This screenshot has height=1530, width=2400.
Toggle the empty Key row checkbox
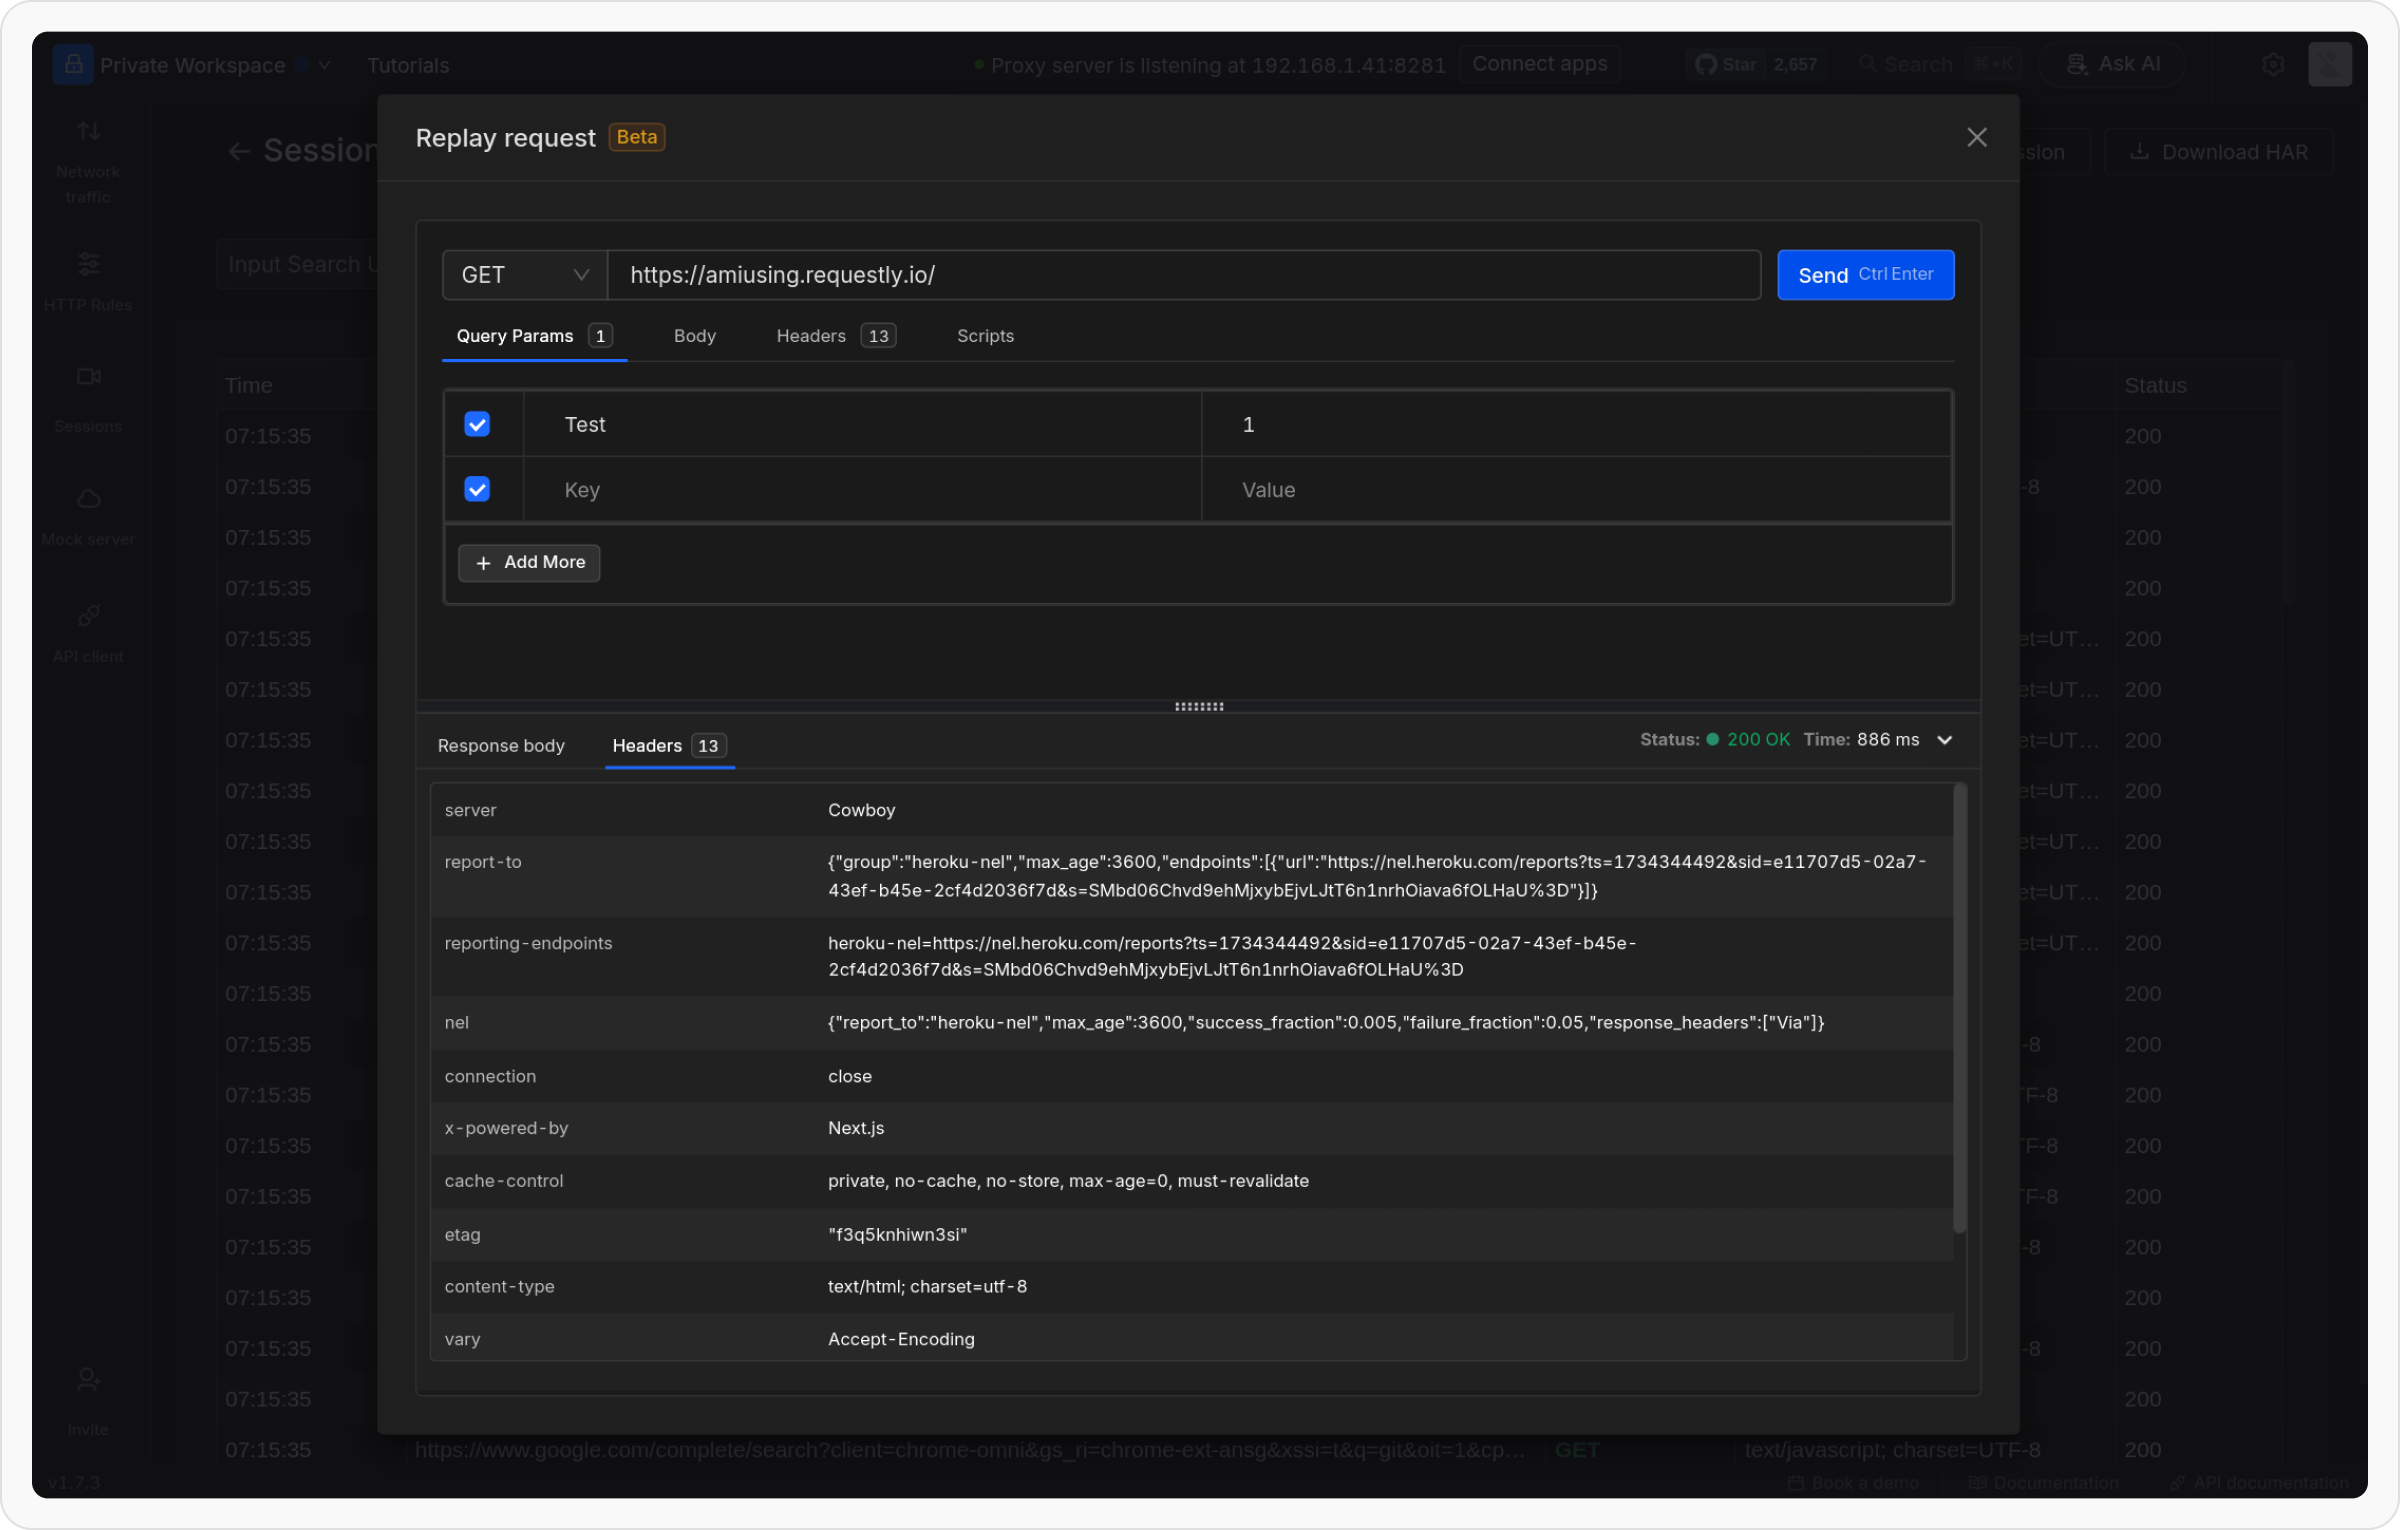477,490
